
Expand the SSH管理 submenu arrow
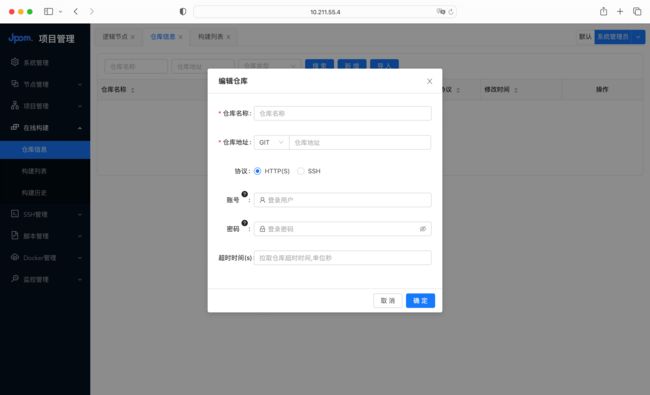click(x=80, y=214)
